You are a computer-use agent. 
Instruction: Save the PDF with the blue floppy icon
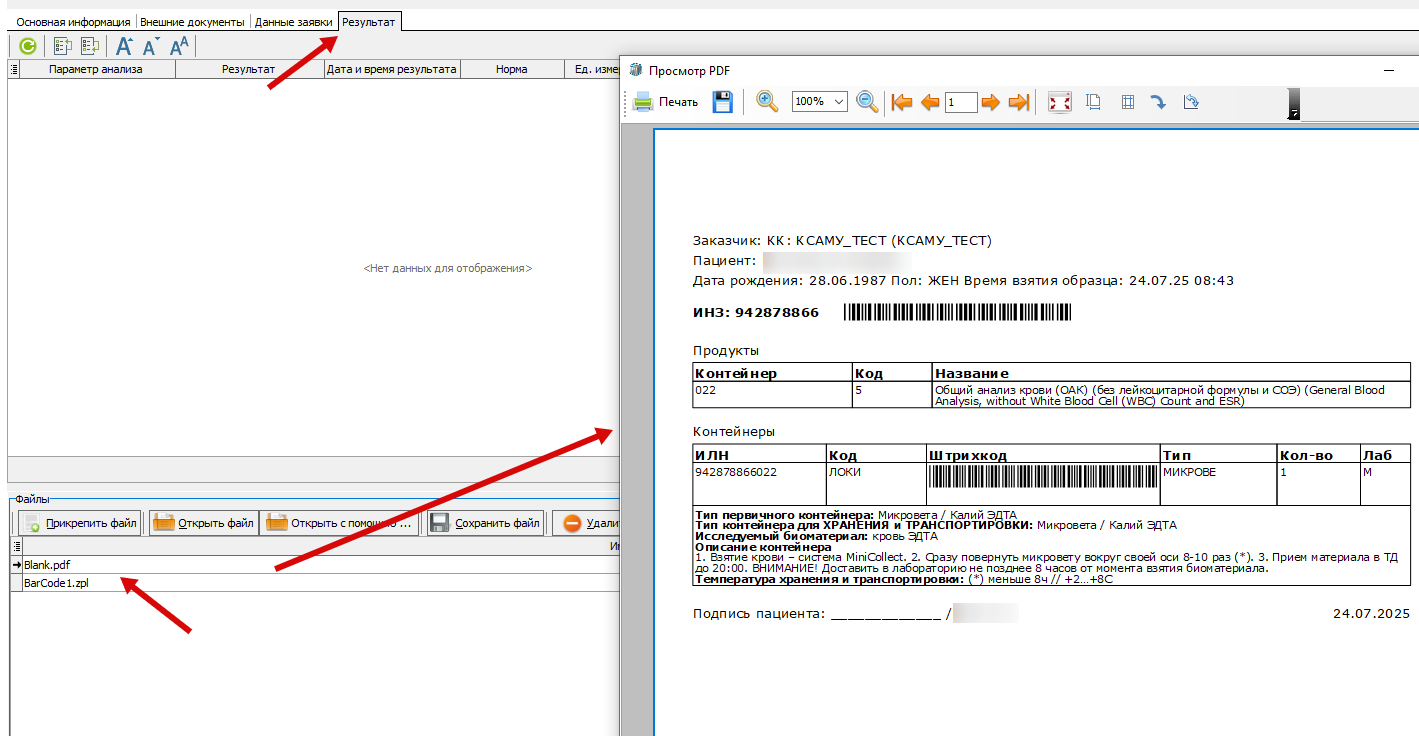(722, 102)
